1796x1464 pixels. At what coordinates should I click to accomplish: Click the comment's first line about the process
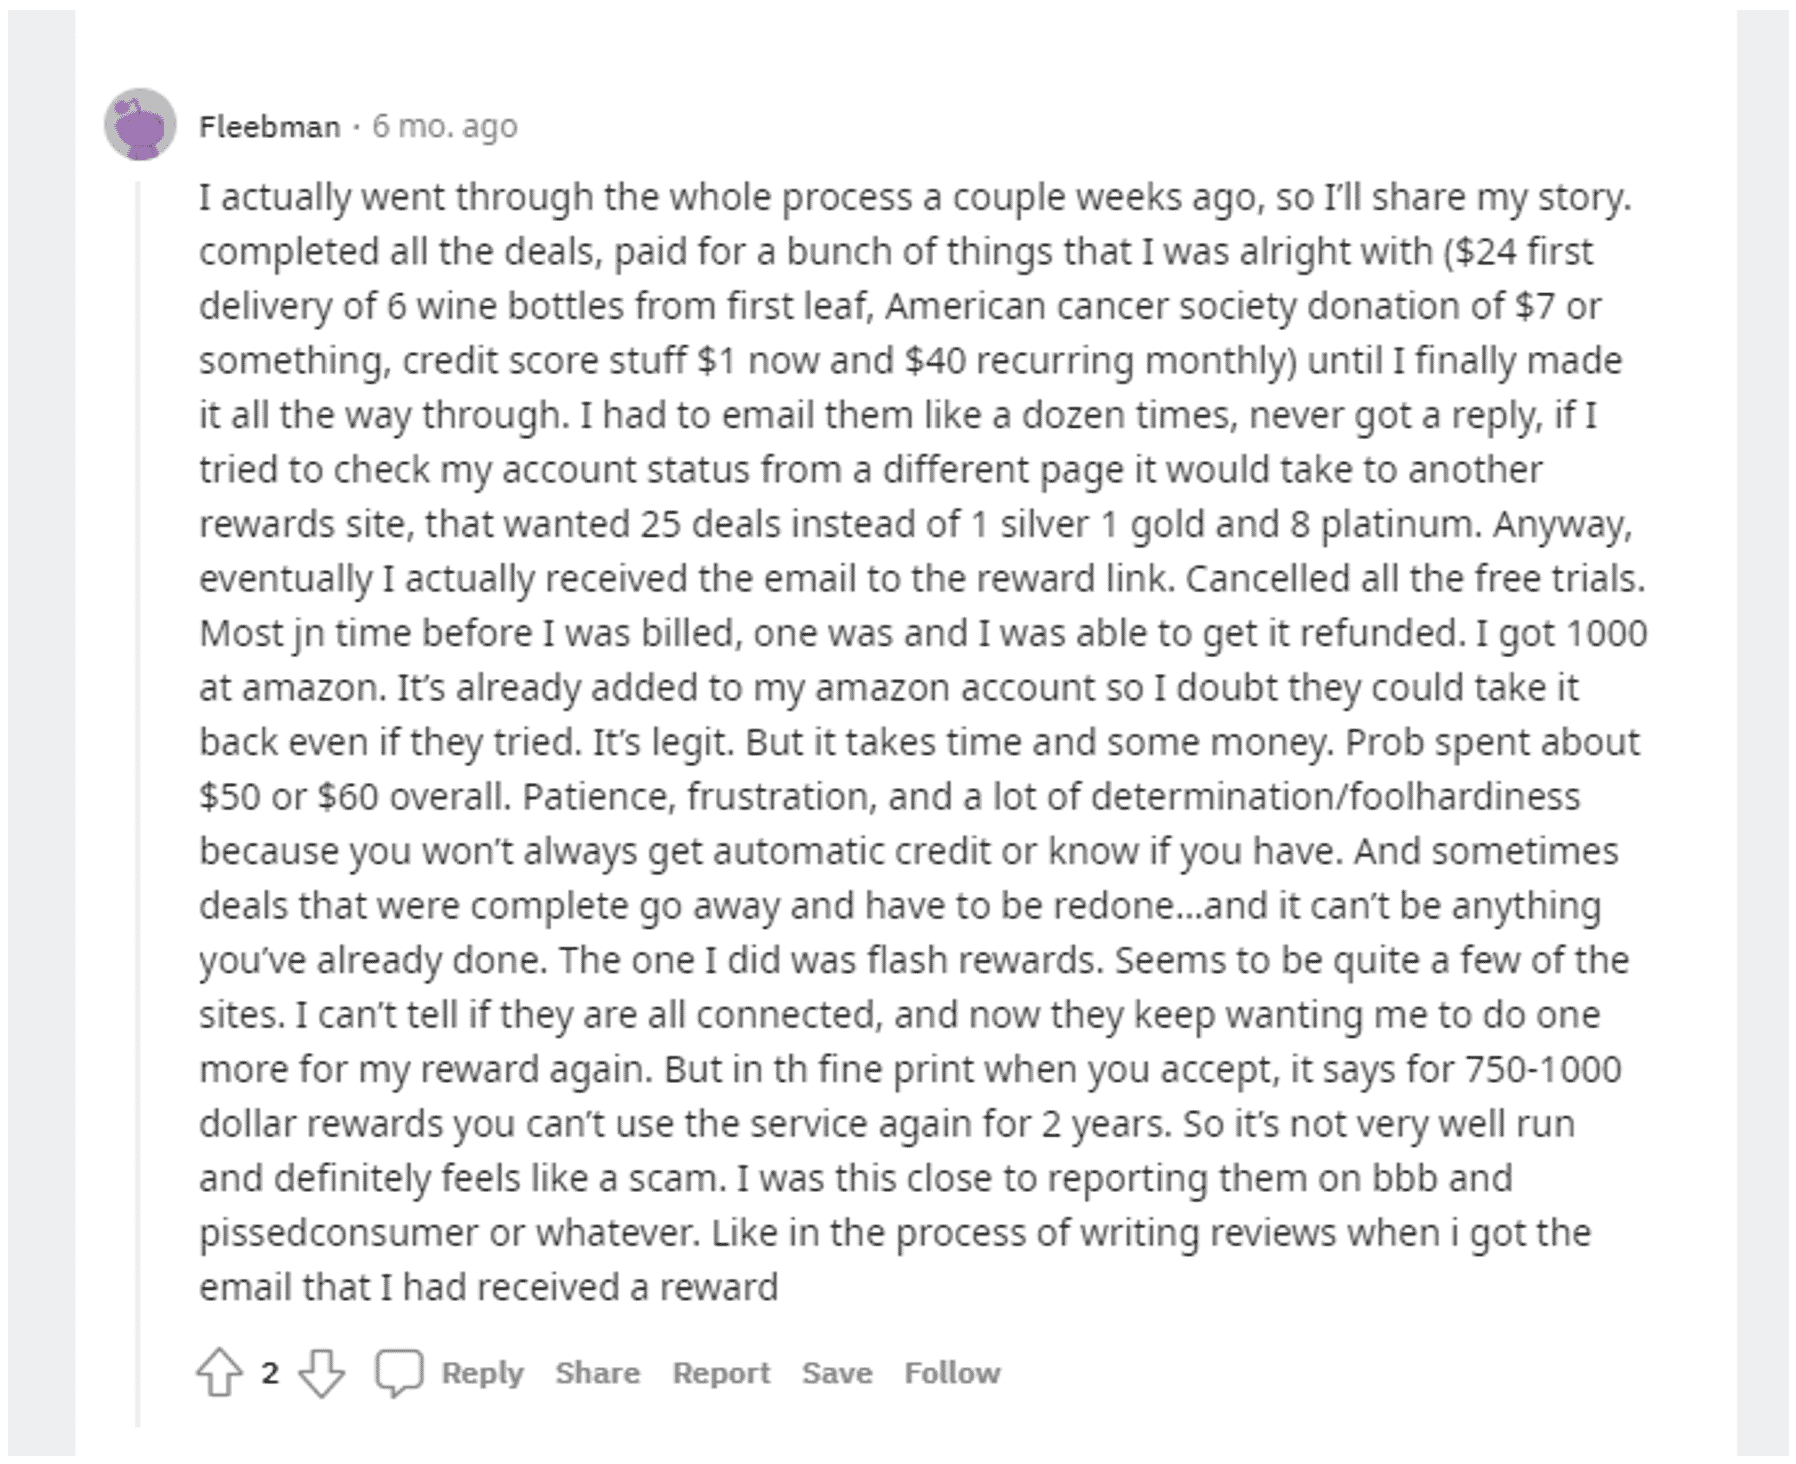[x=914, y=197]
